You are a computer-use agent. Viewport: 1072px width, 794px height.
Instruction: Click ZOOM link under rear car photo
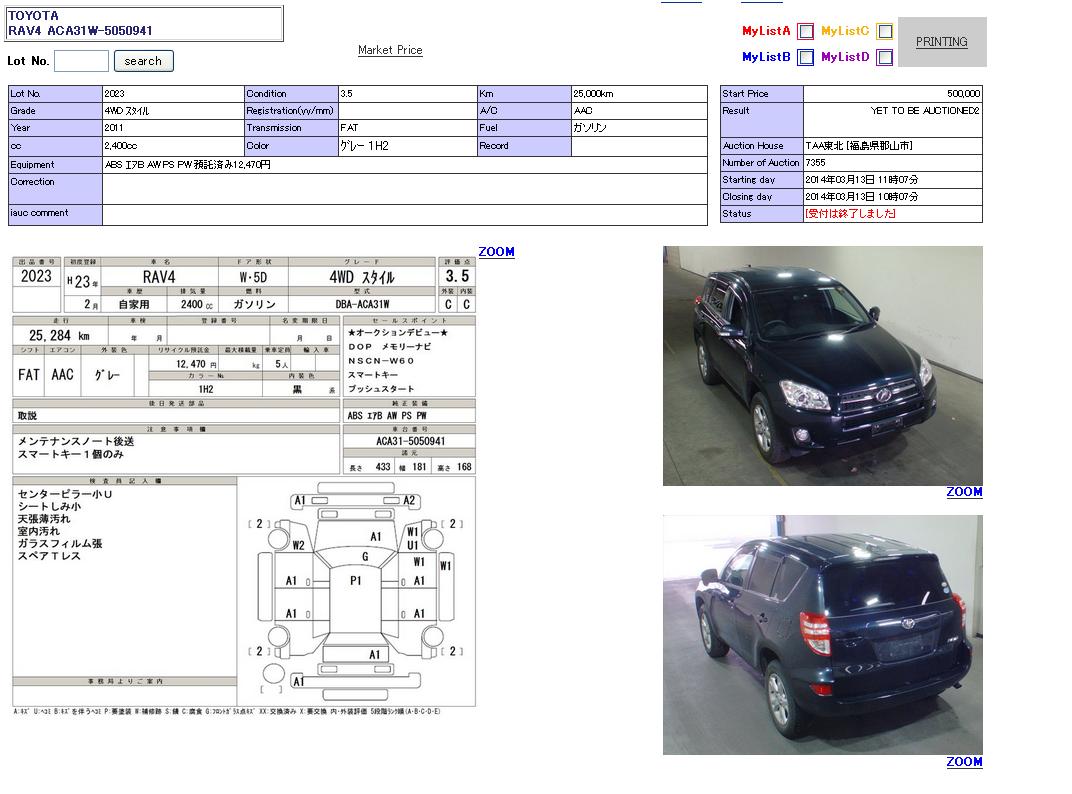pos(964,762)
